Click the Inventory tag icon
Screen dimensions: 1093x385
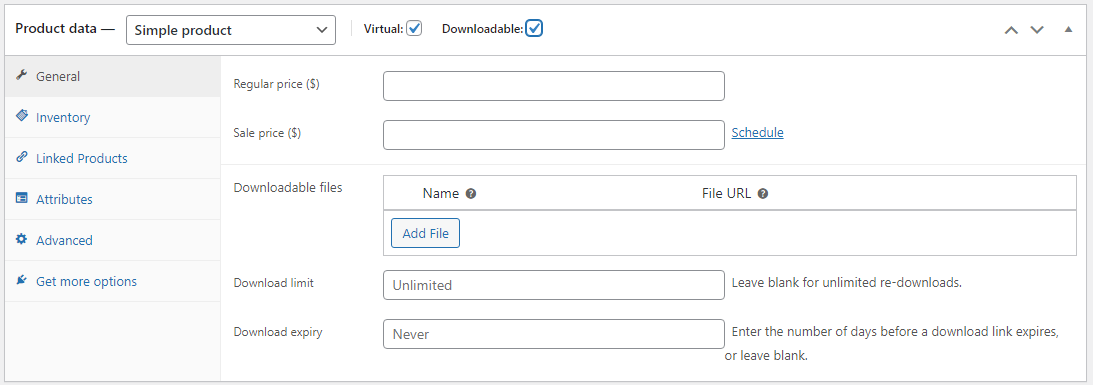pyautogui.click(x=22, y=116)
